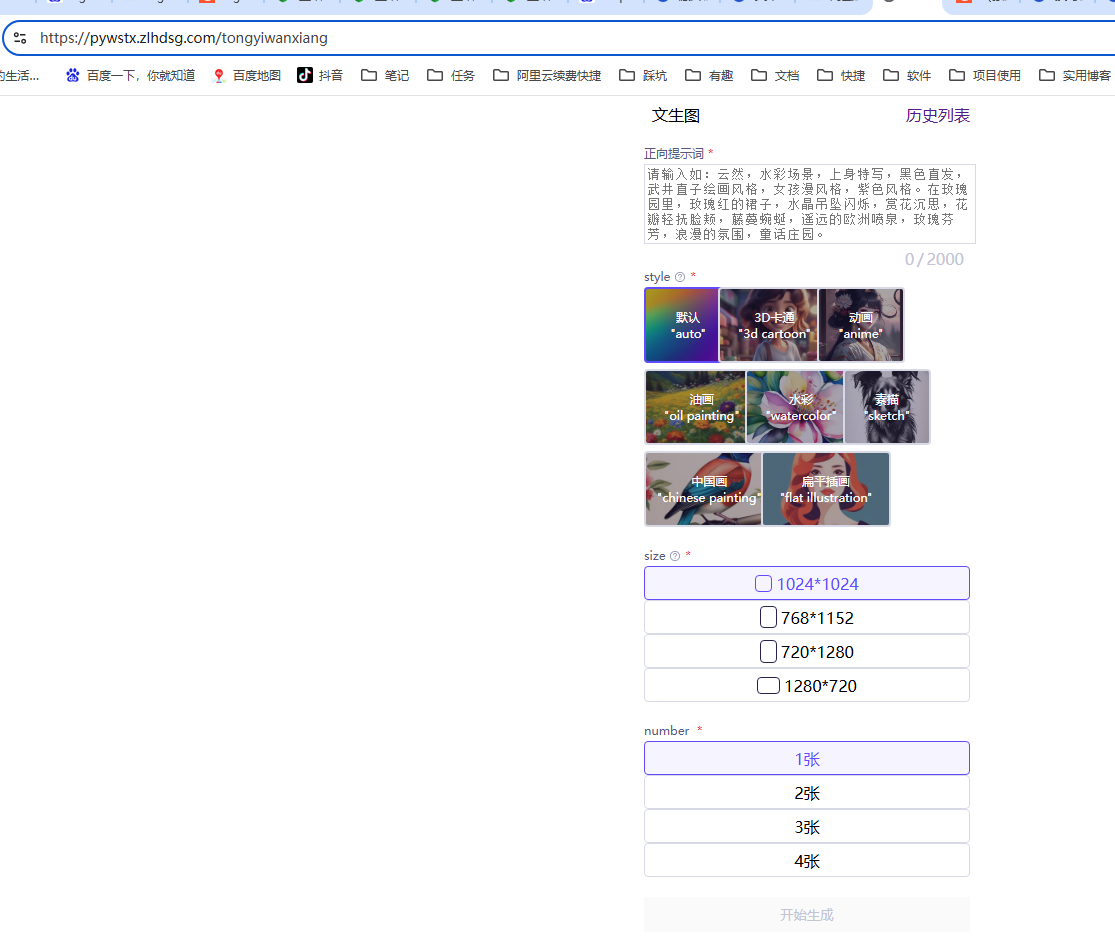Choose the 1024*1024 size option

click(806, 583)
